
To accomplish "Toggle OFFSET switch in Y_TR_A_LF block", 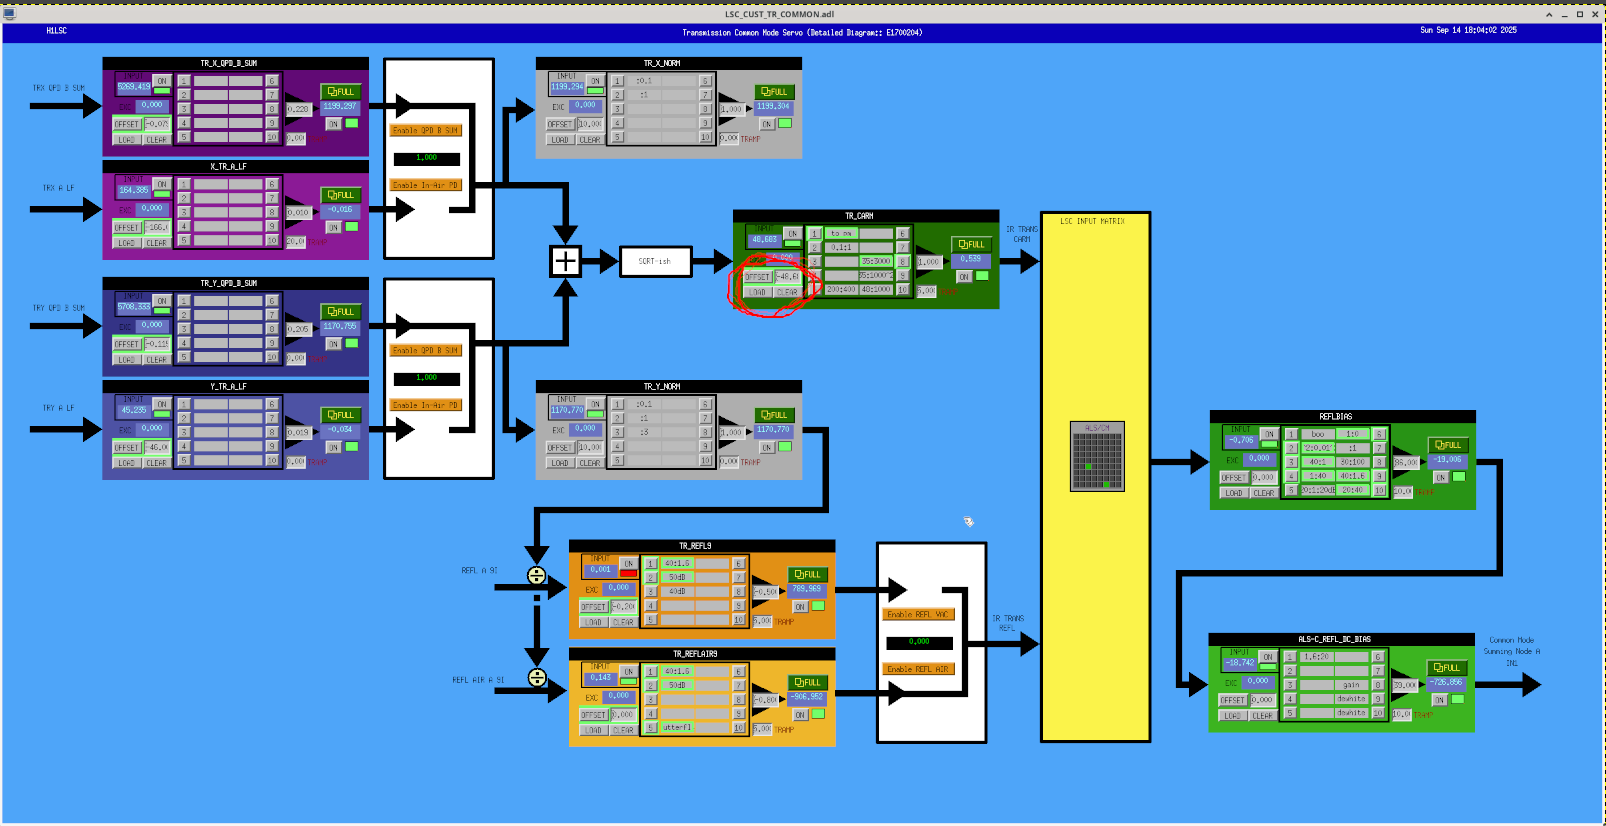I will [127, 448].
